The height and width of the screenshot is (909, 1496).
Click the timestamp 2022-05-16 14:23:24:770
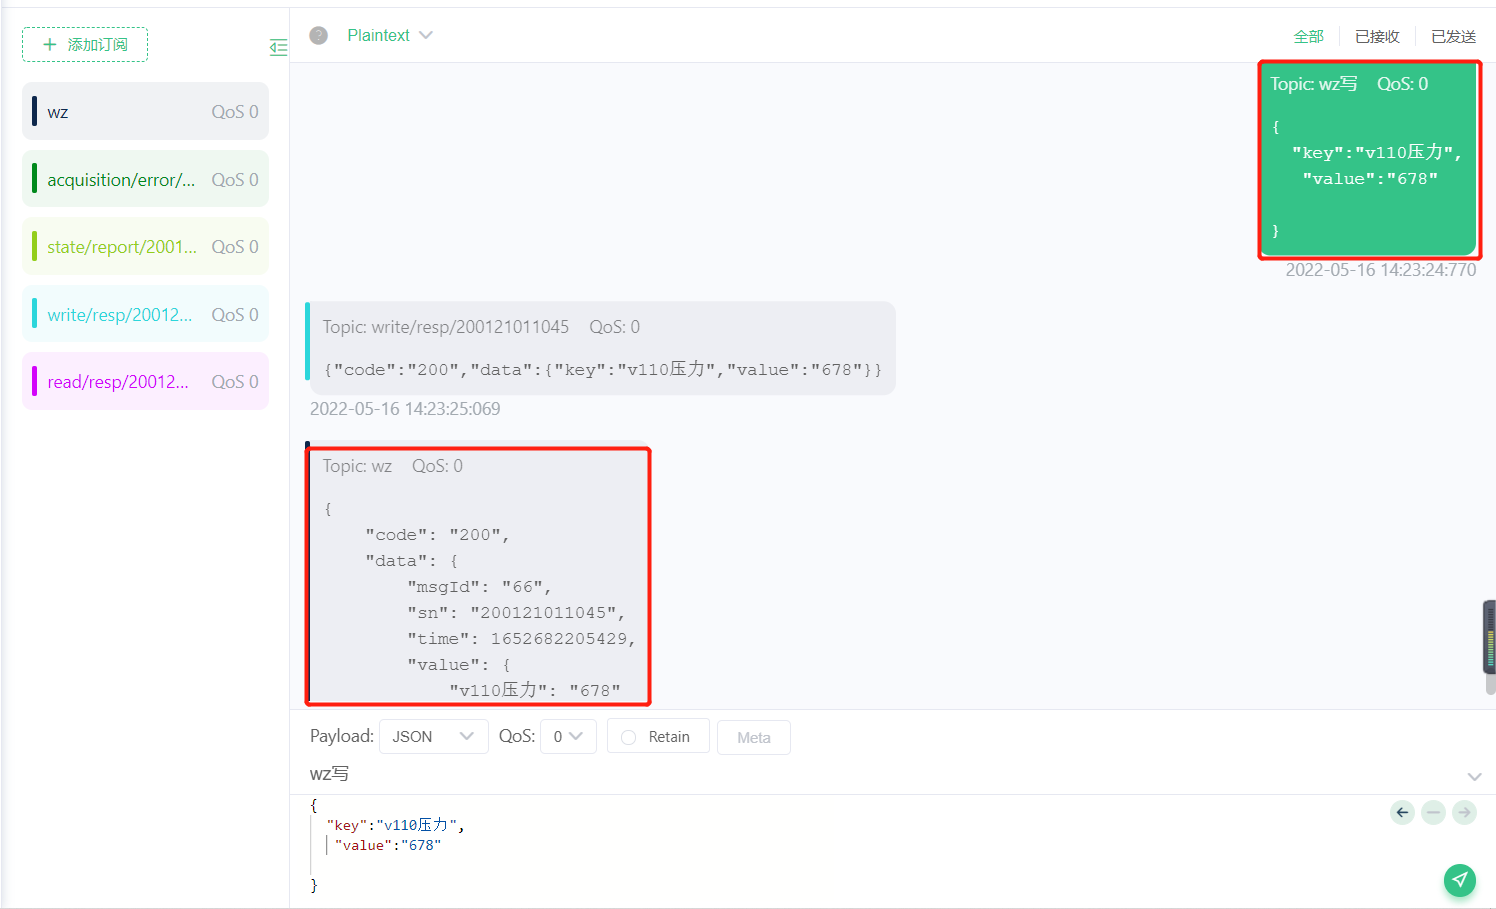(x=1380, y=270)
